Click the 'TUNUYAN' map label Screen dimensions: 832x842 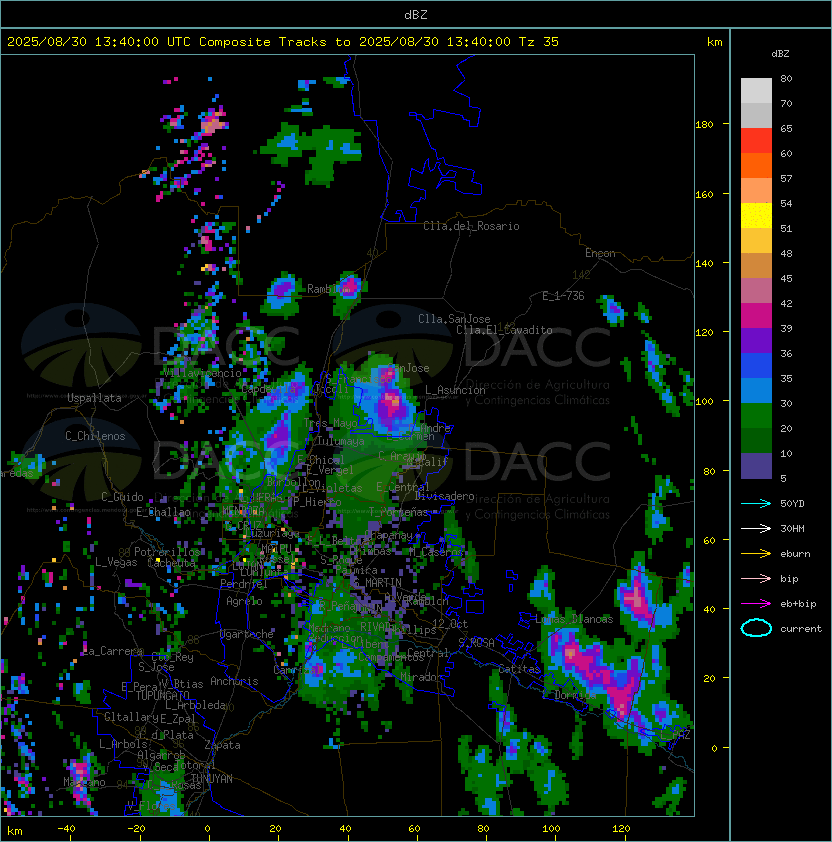(212, 779)
